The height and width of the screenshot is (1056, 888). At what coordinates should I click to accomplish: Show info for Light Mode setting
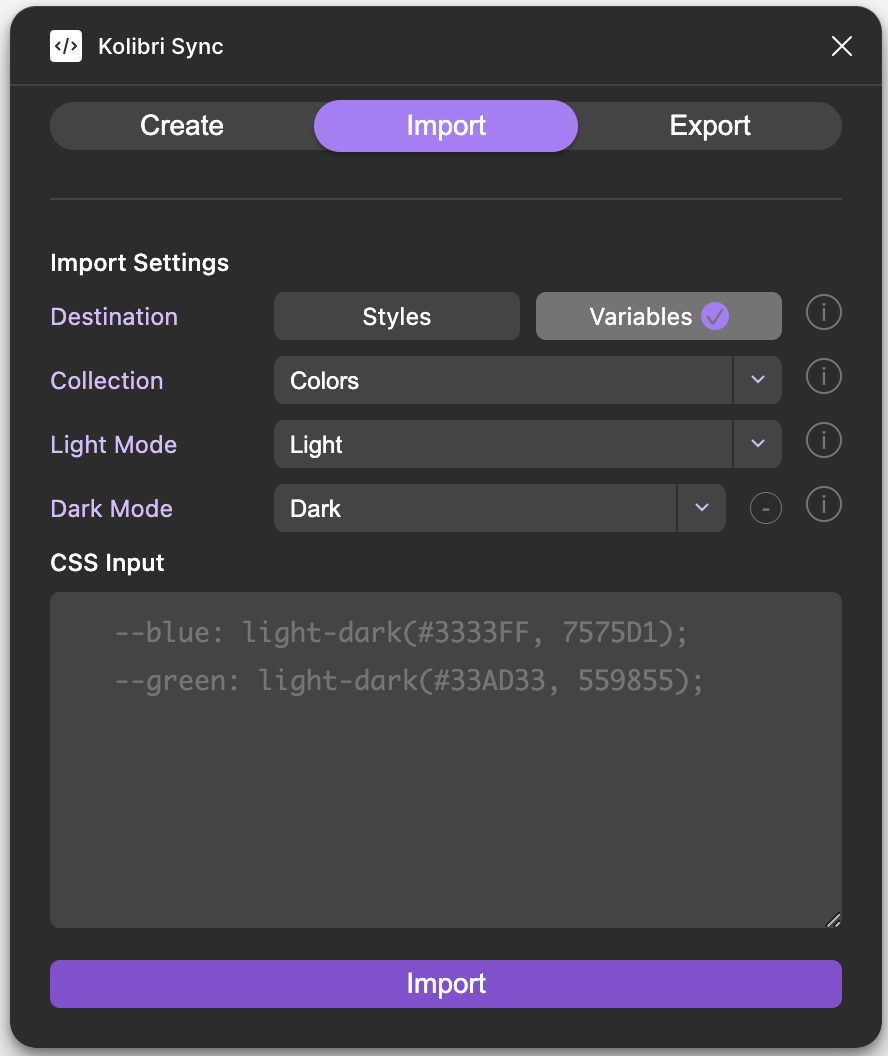click(x=823, y=440)
